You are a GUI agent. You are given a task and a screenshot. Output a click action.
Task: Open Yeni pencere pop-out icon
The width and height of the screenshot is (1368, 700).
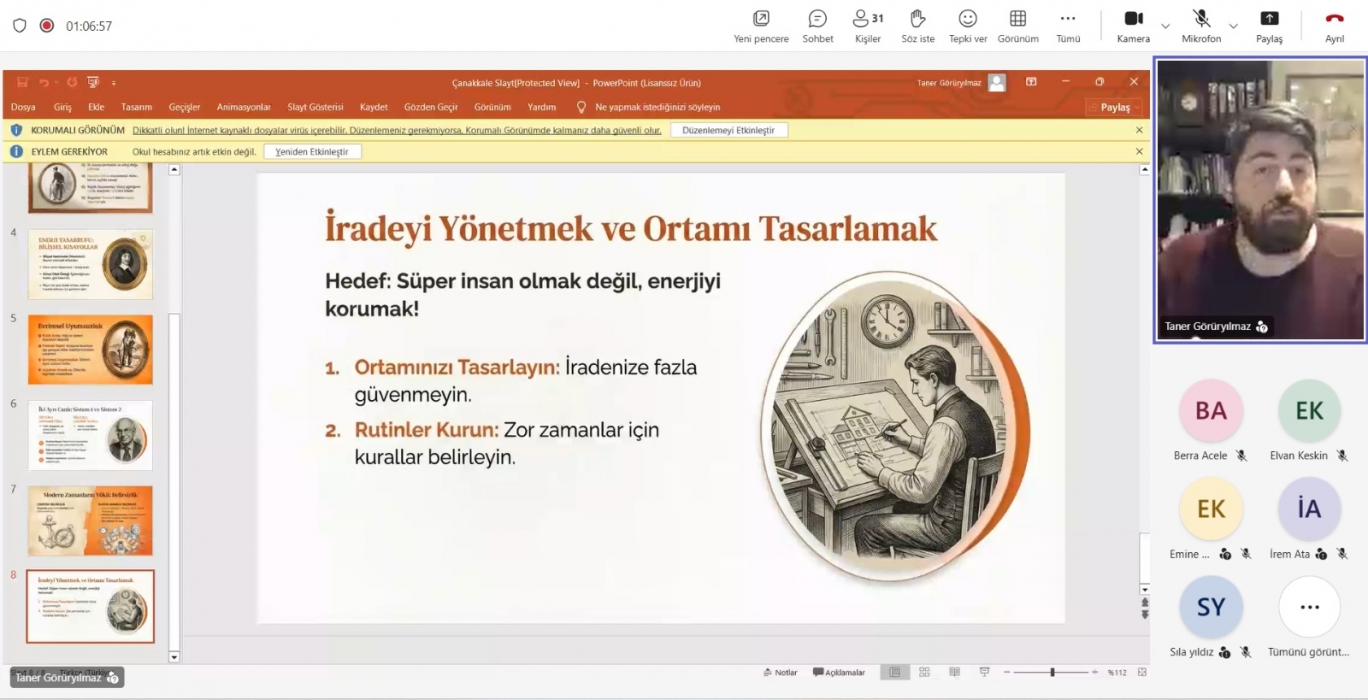(x=761, y=19)
